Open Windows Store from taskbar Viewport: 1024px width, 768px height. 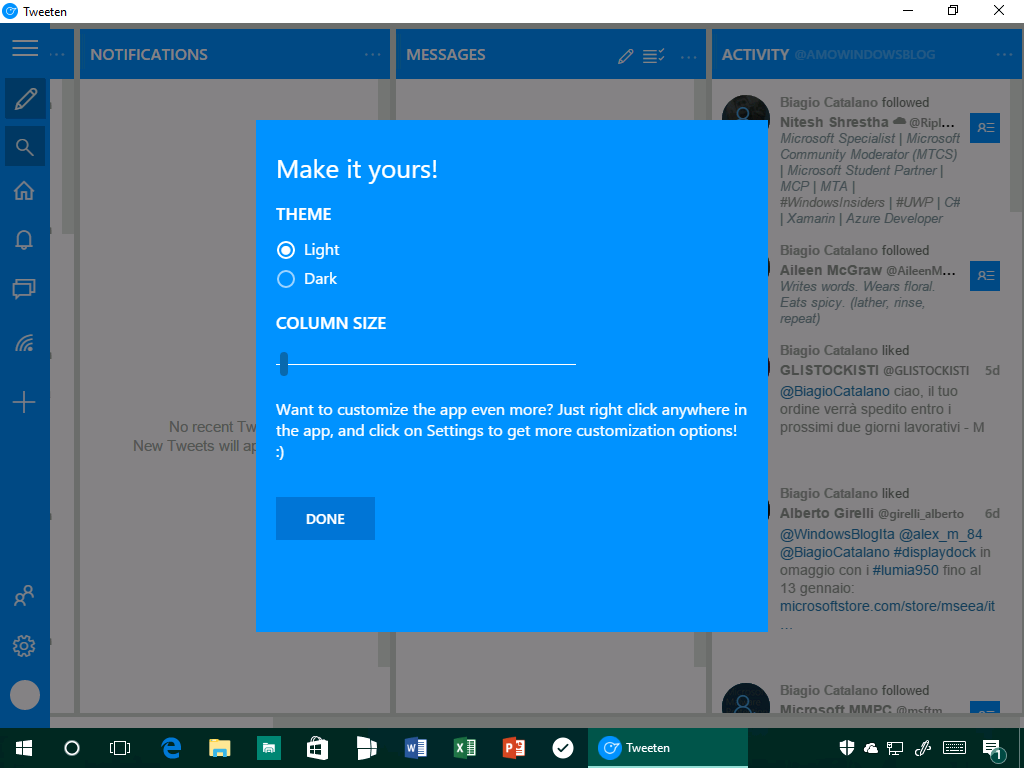(317, 748)
